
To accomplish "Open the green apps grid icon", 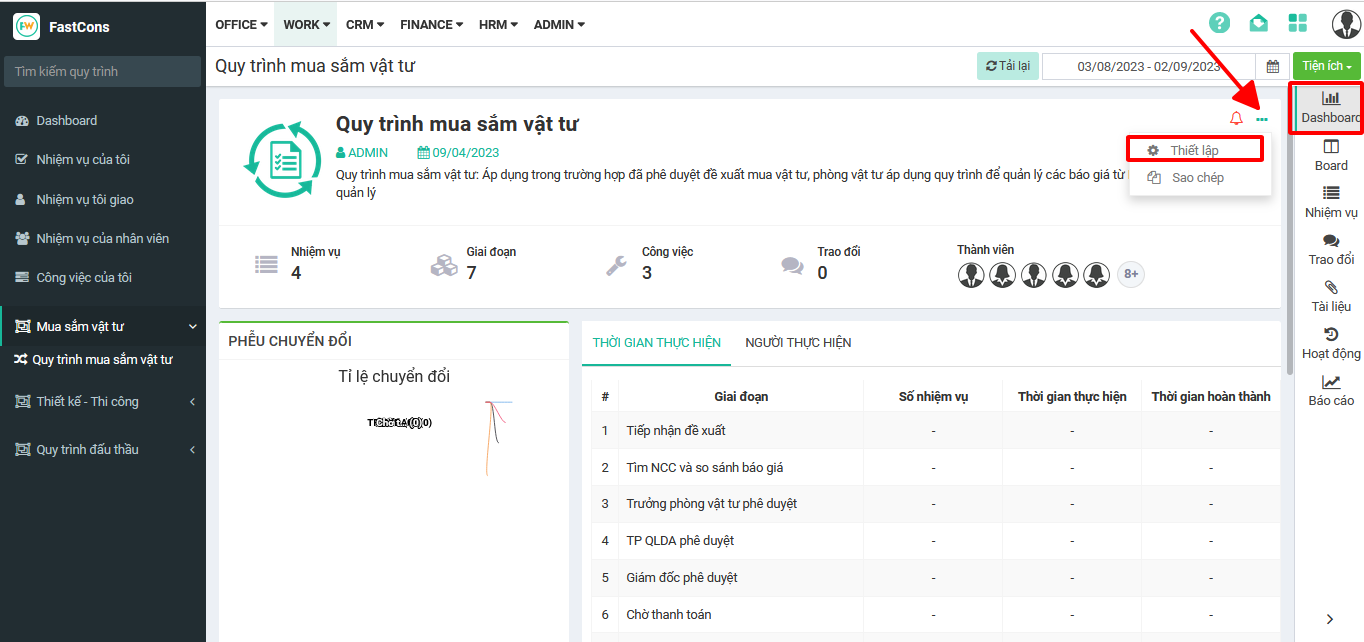I will click(1298, 23).
